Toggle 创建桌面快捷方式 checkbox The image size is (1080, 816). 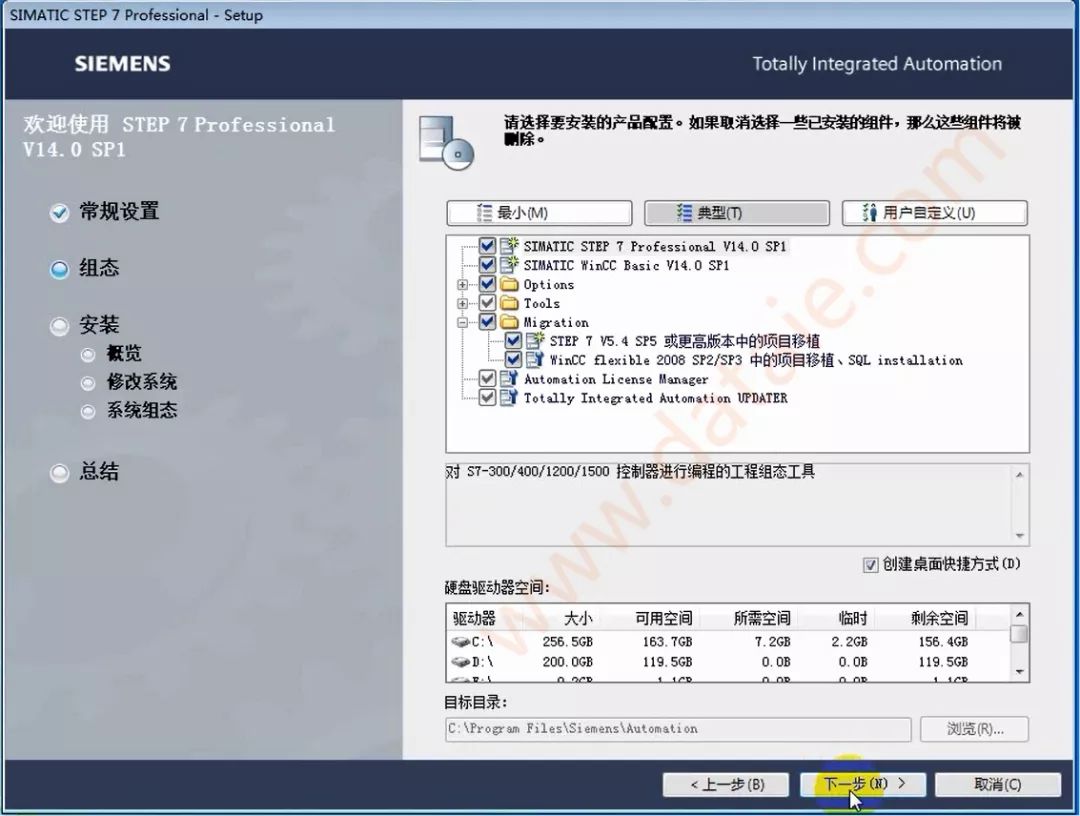(871, 565)
